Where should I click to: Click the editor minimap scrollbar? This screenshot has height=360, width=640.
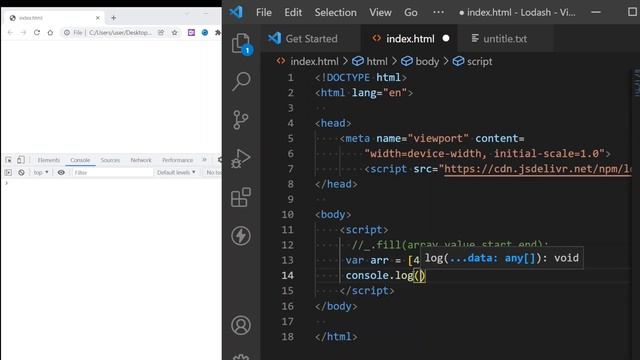(636, 84)
